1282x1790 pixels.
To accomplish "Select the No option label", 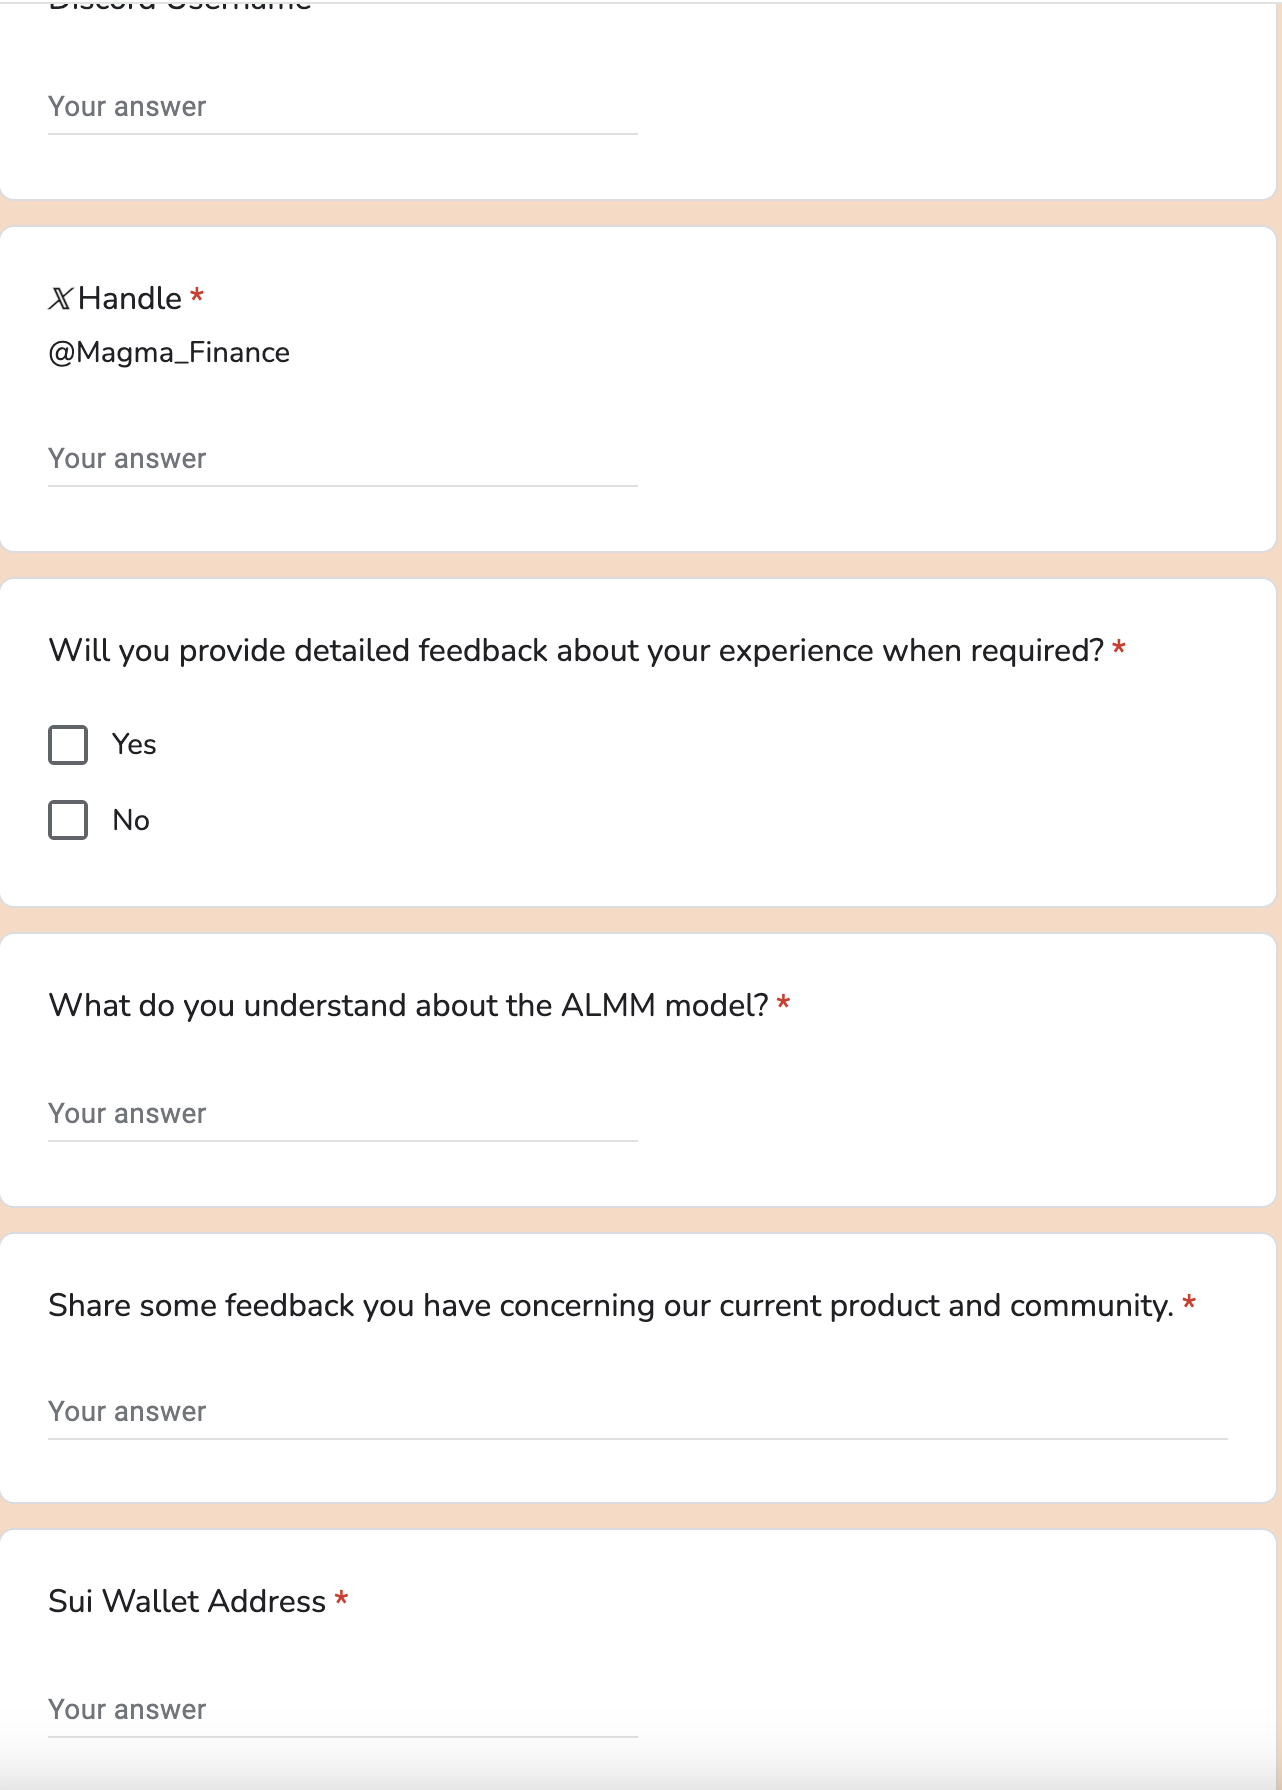I will click(x=131, y=820).
